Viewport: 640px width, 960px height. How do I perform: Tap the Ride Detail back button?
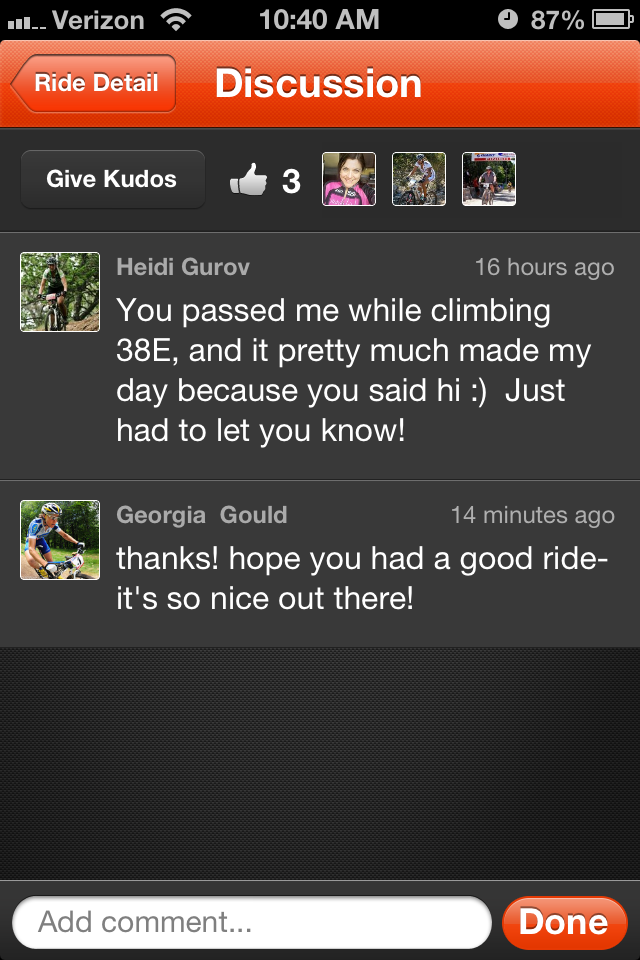[95, 83]
